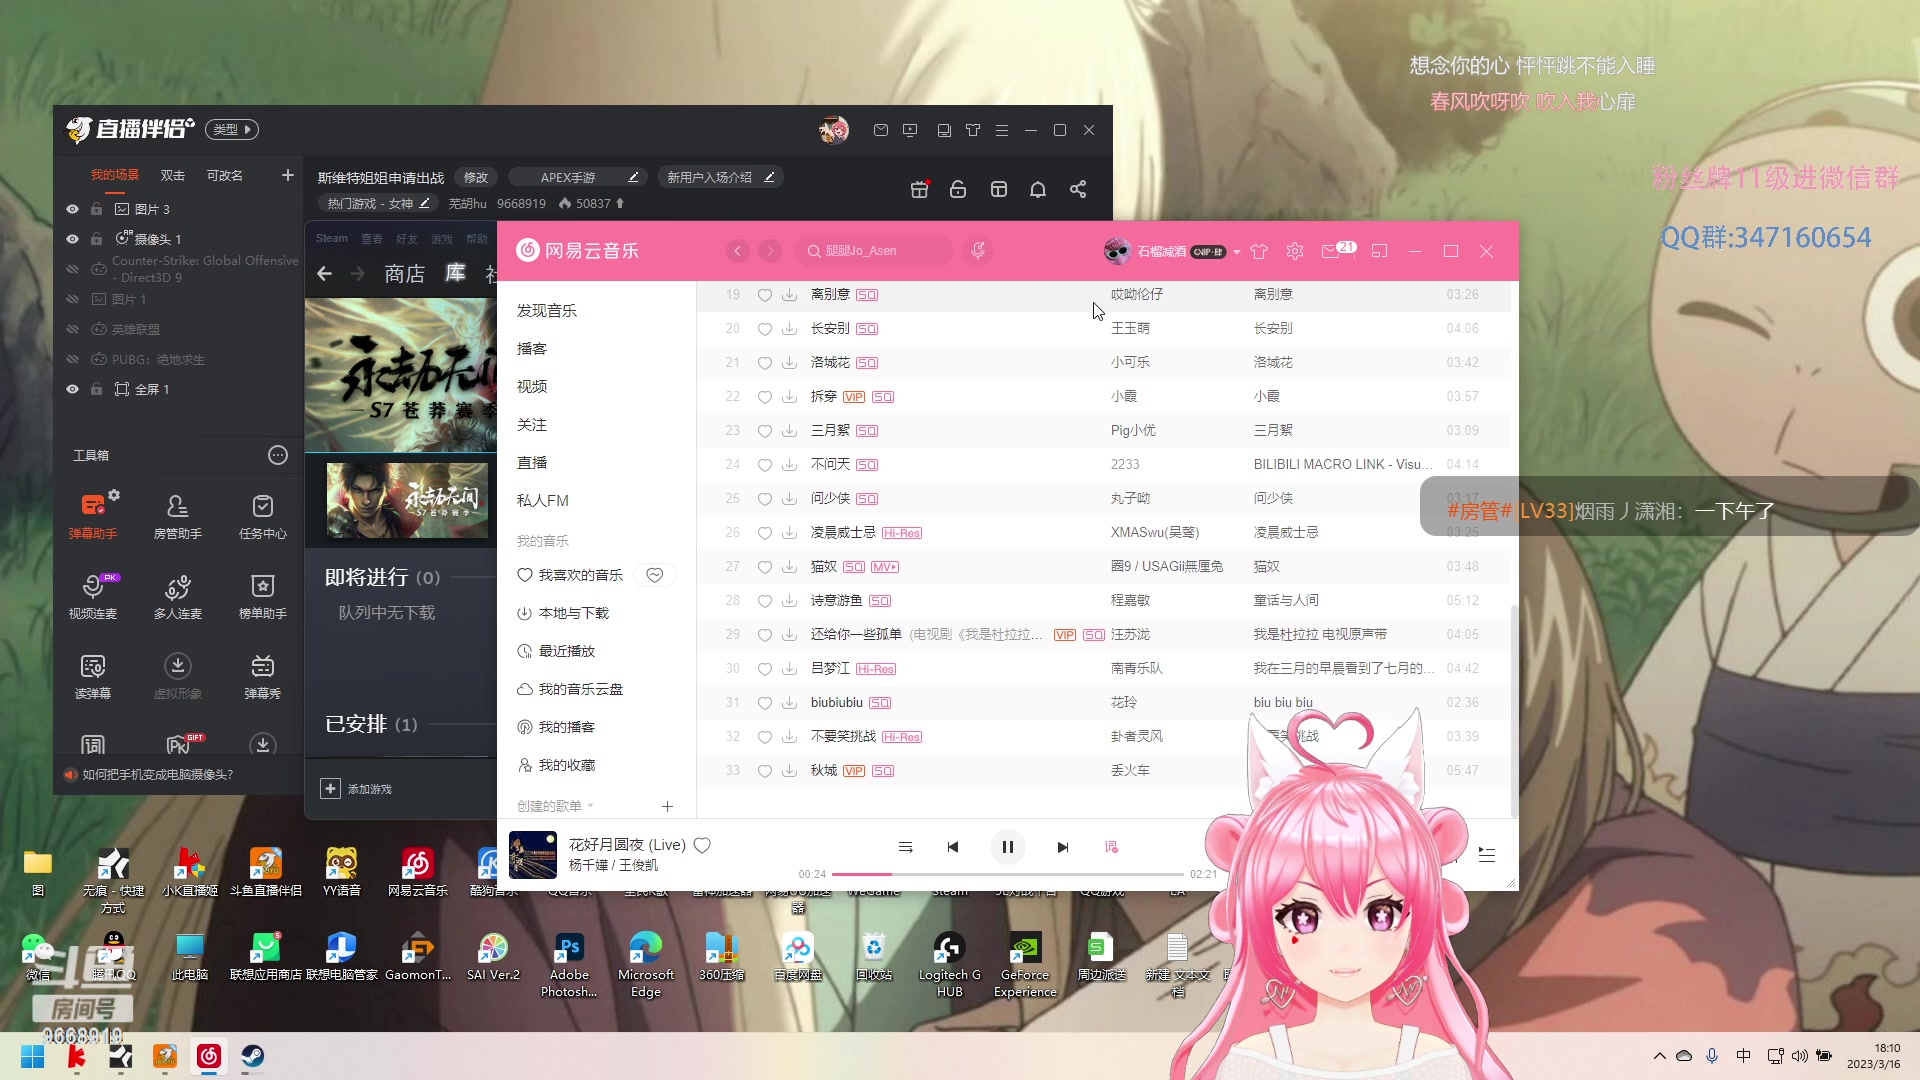Open Windows Start menu

32,1056
